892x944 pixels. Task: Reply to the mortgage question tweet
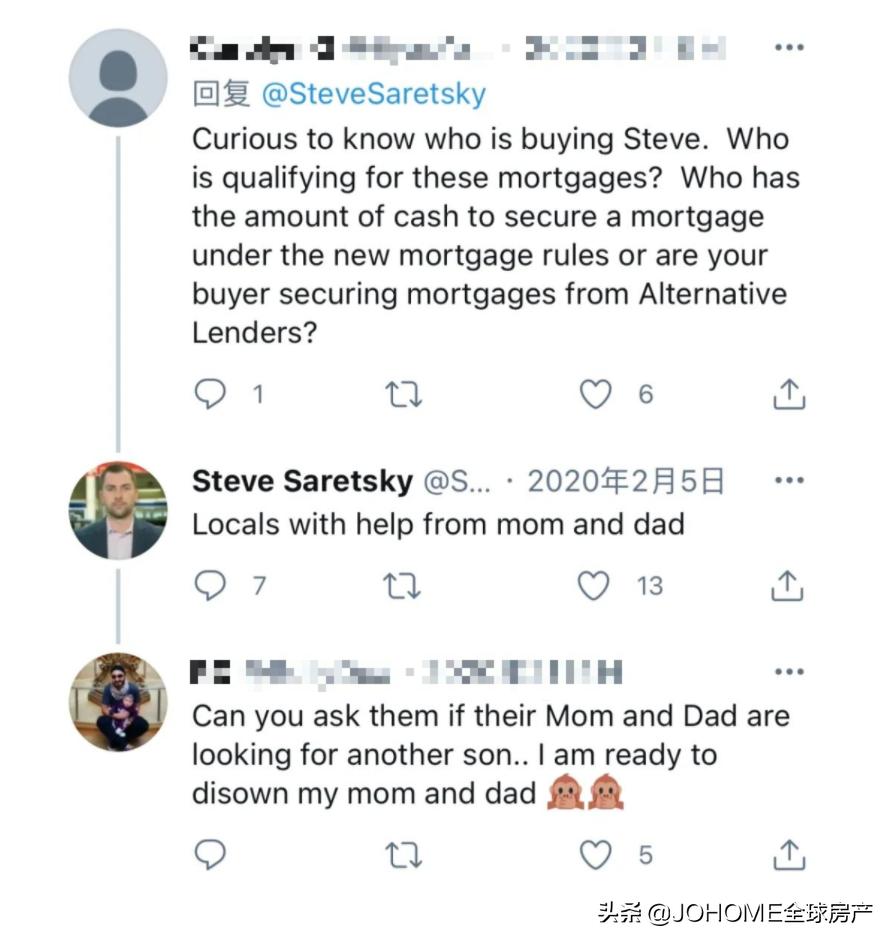pos(210,395)
